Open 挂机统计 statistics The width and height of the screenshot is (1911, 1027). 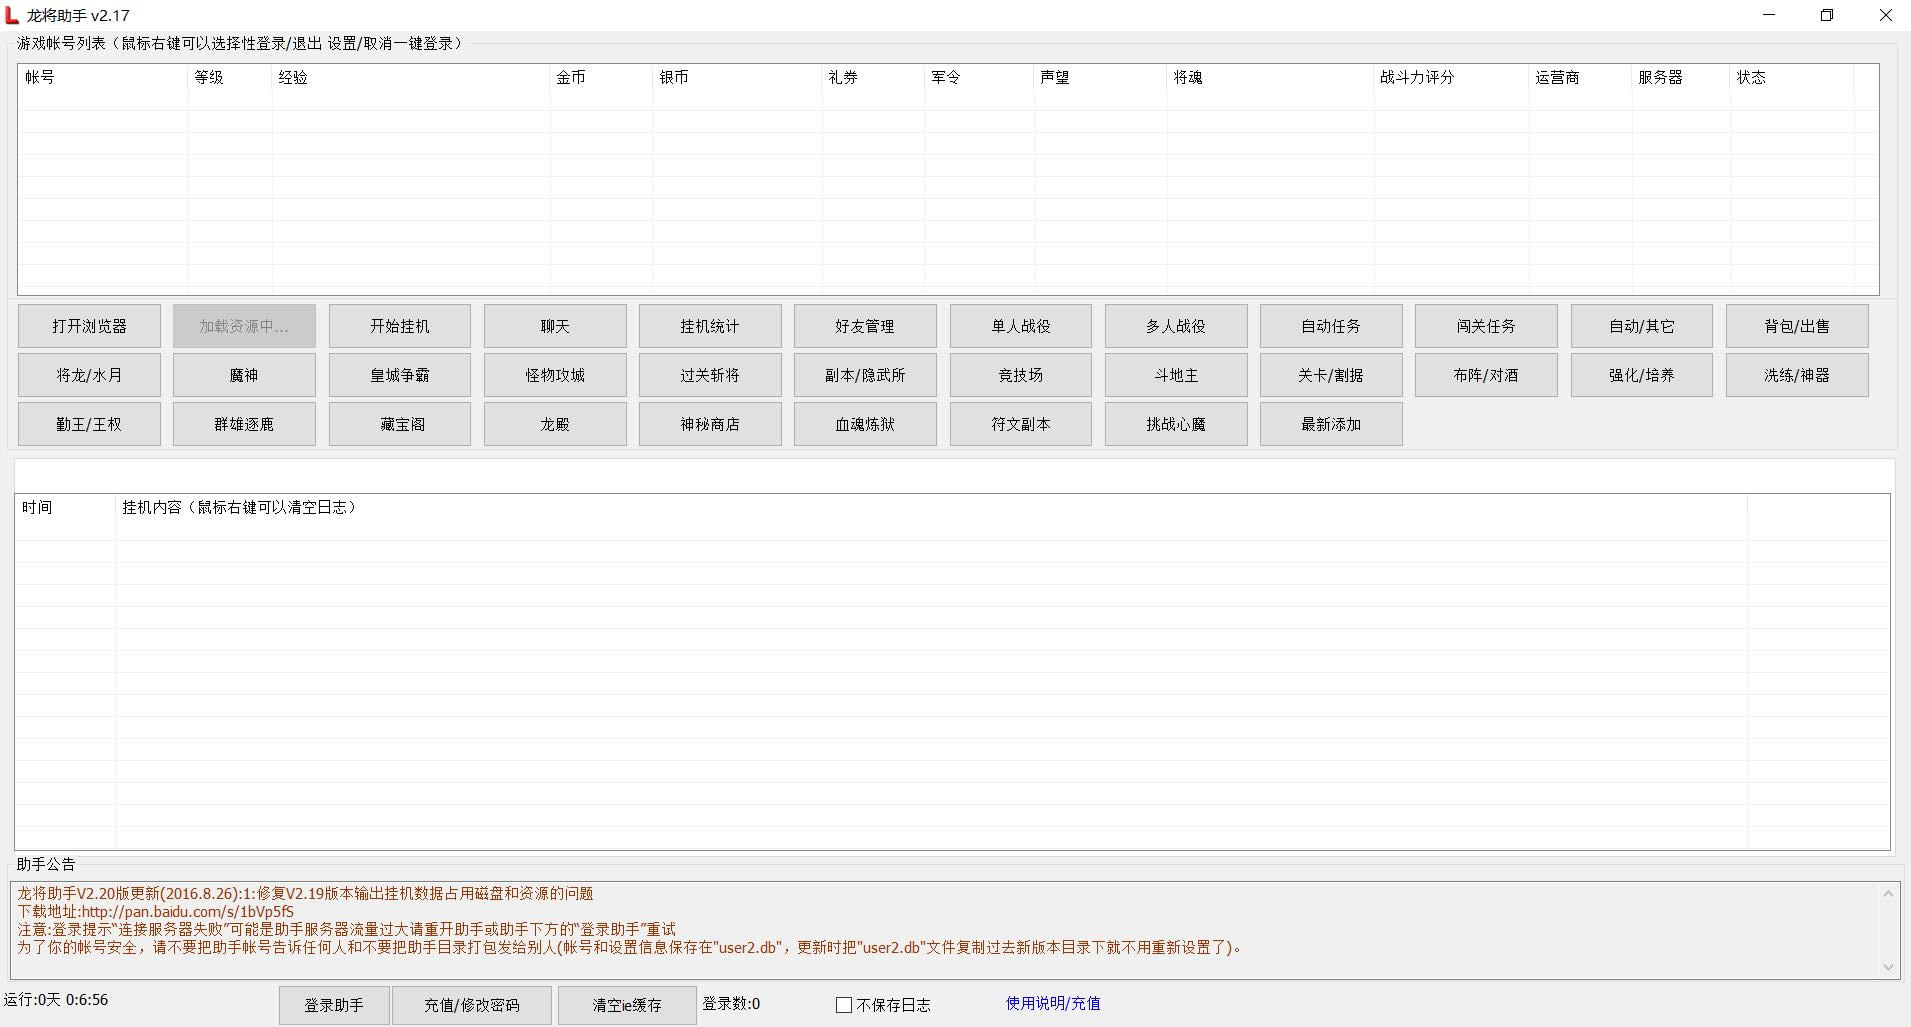point(710,326)
